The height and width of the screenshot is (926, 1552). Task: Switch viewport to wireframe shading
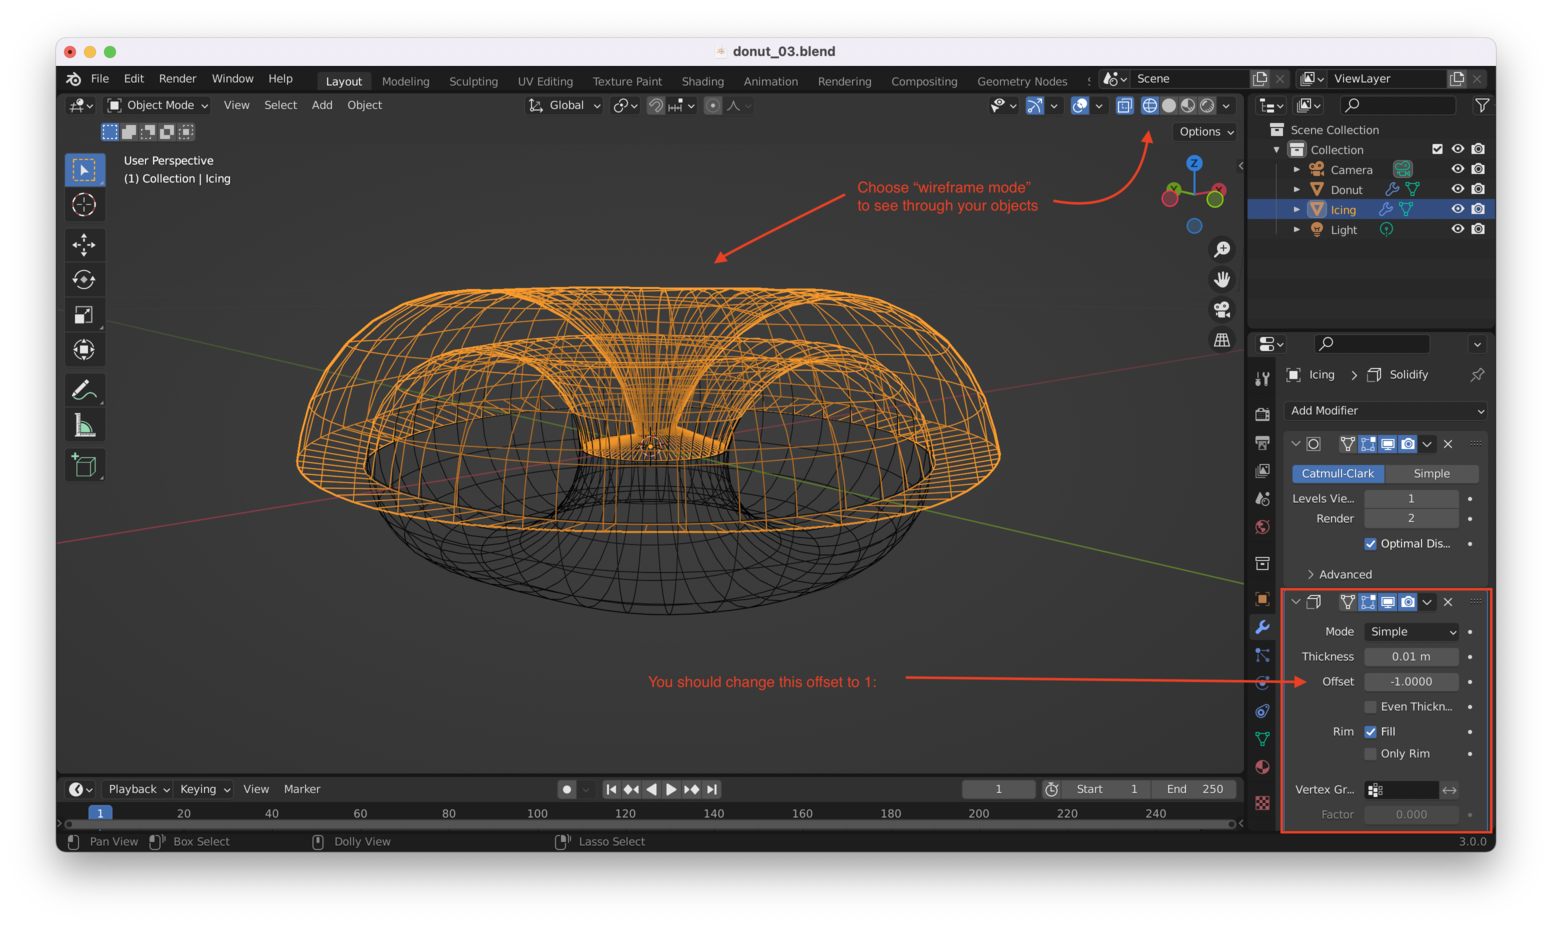click(1149, 105)
